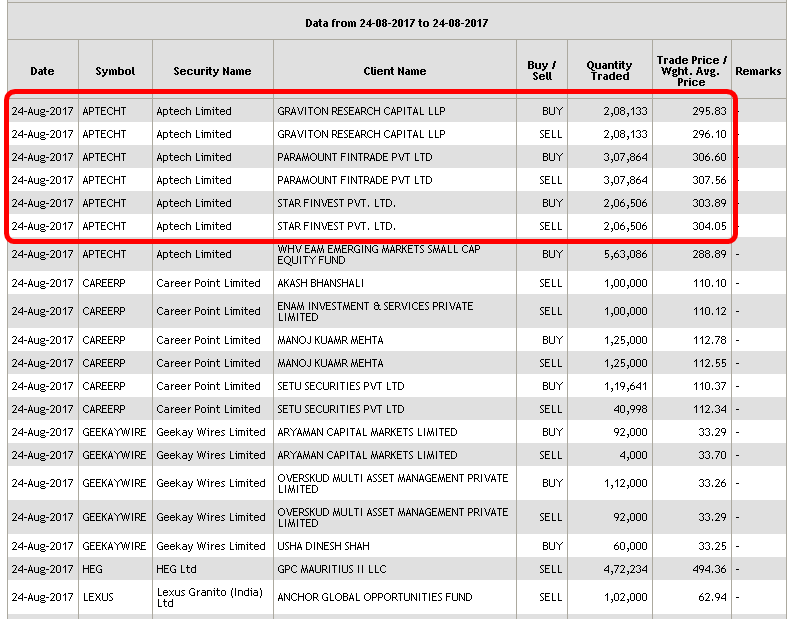Select price 33.70
This screenshot has height=619, width=792.
click(x=712, y=455)
